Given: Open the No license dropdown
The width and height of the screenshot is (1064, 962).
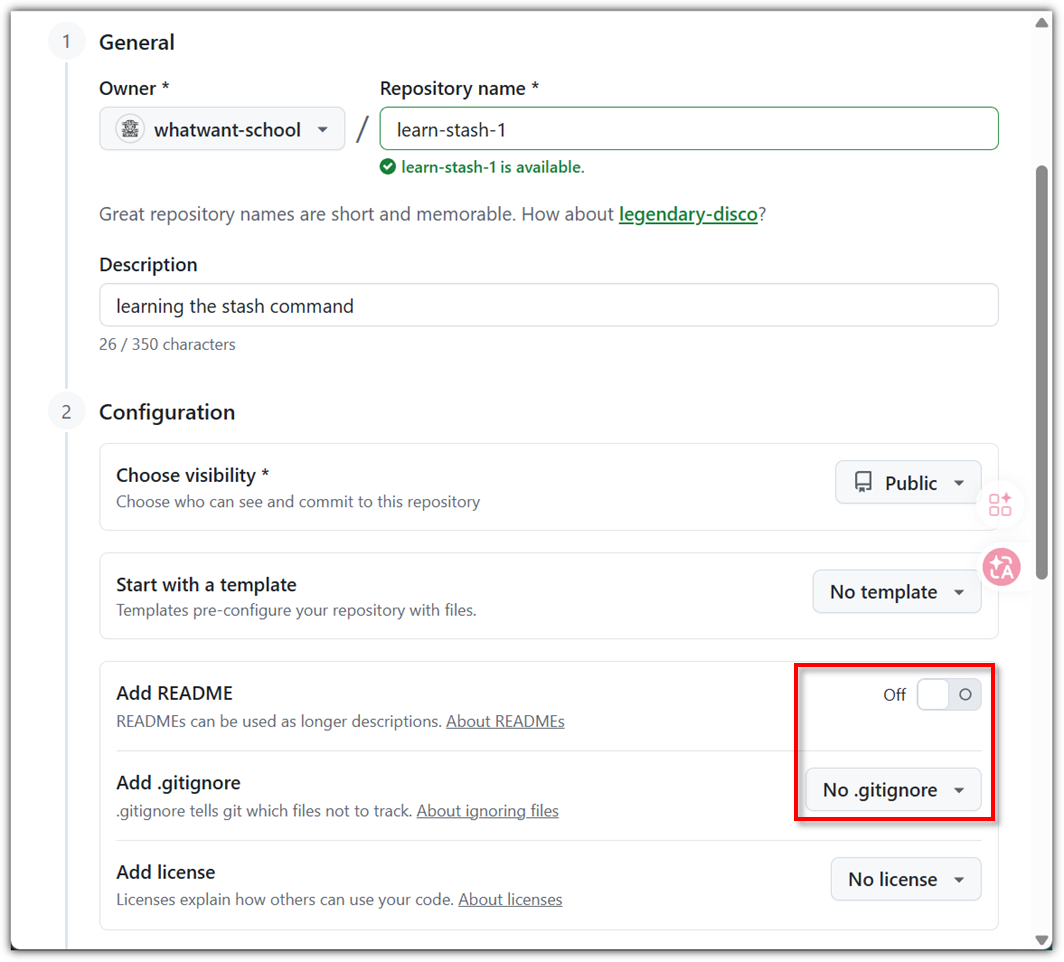Looking at the screenshot, I should 906,879.
